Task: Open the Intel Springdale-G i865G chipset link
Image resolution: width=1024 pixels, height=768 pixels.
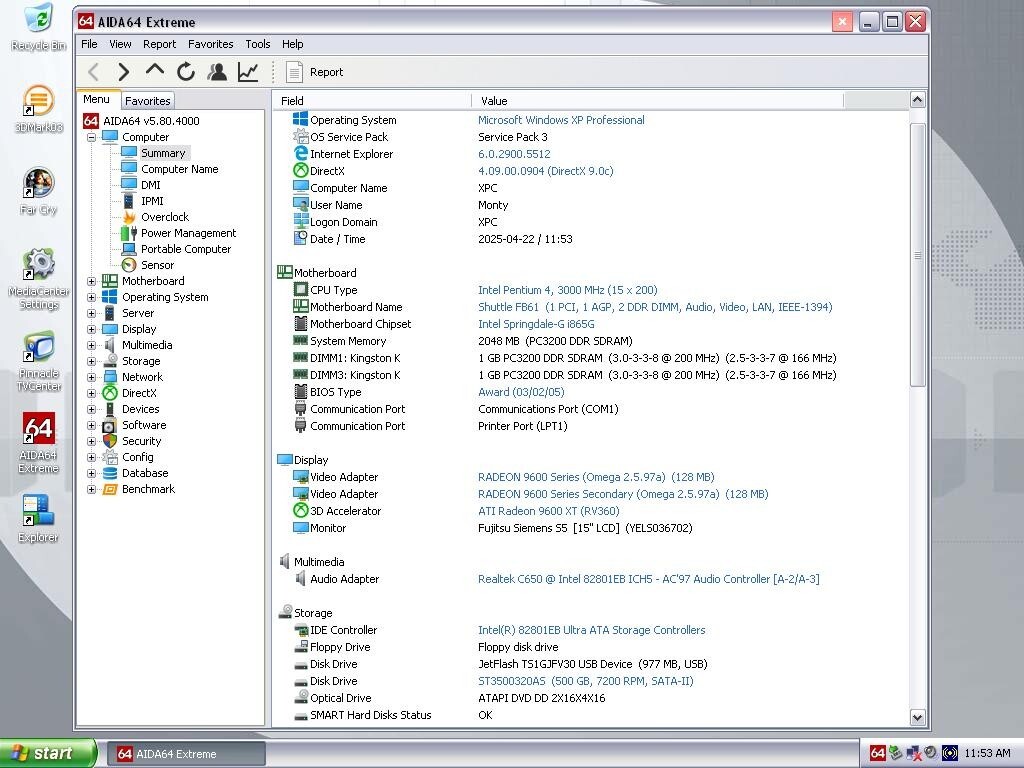Action: [x=536, y=324]
